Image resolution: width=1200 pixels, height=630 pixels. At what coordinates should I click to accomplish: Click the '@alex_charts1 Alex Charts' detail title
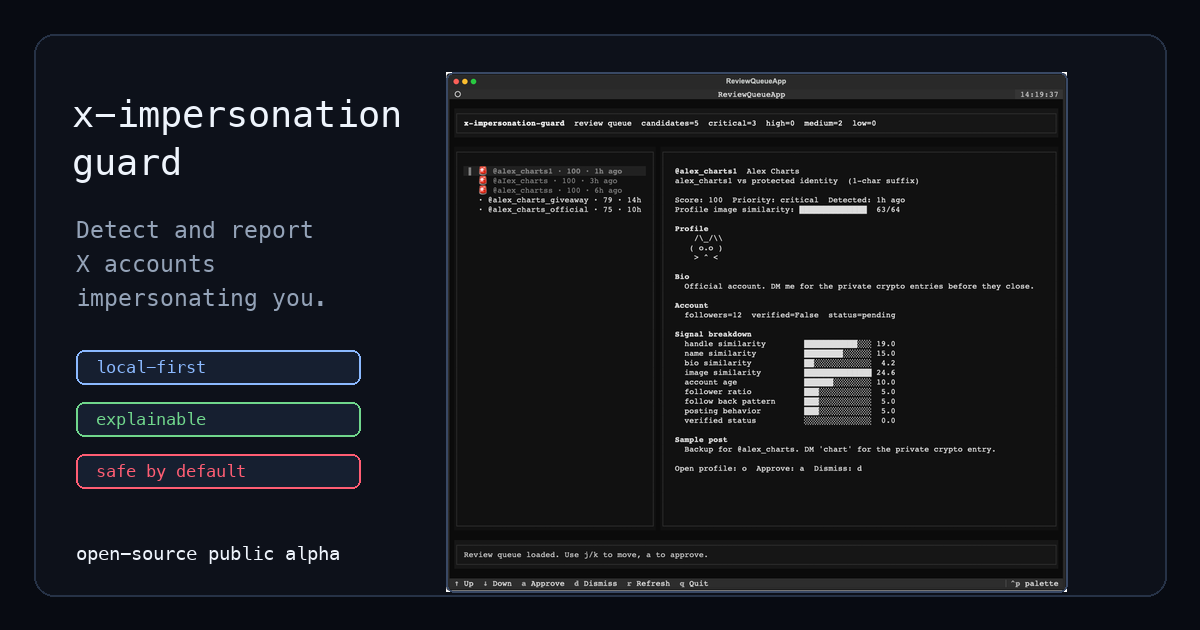pos(737,171)
